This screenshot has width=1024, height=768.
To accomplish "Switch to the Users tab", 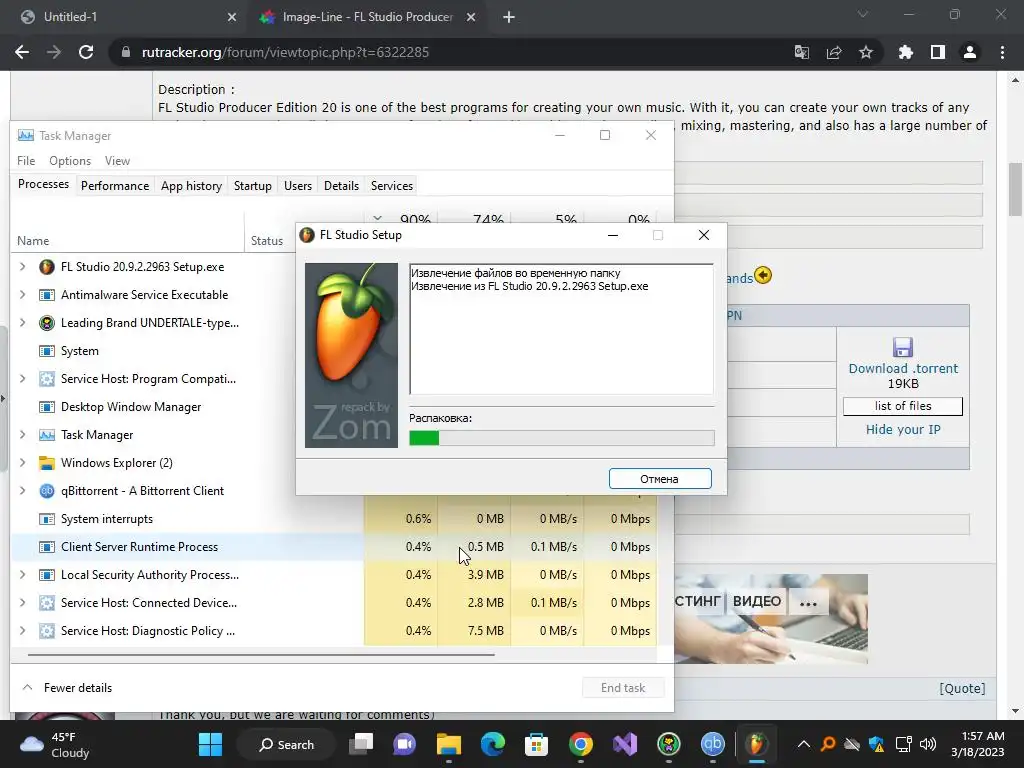I will 298,185.
